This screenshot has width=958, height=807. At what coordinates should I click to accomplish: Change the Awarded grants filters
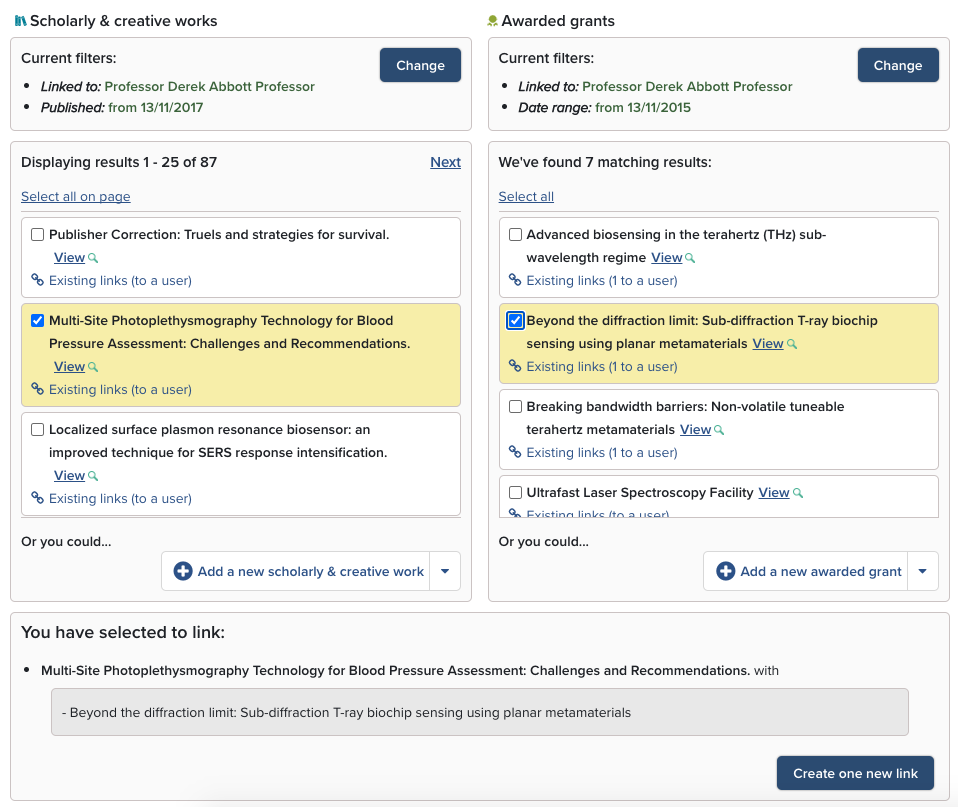897,65
